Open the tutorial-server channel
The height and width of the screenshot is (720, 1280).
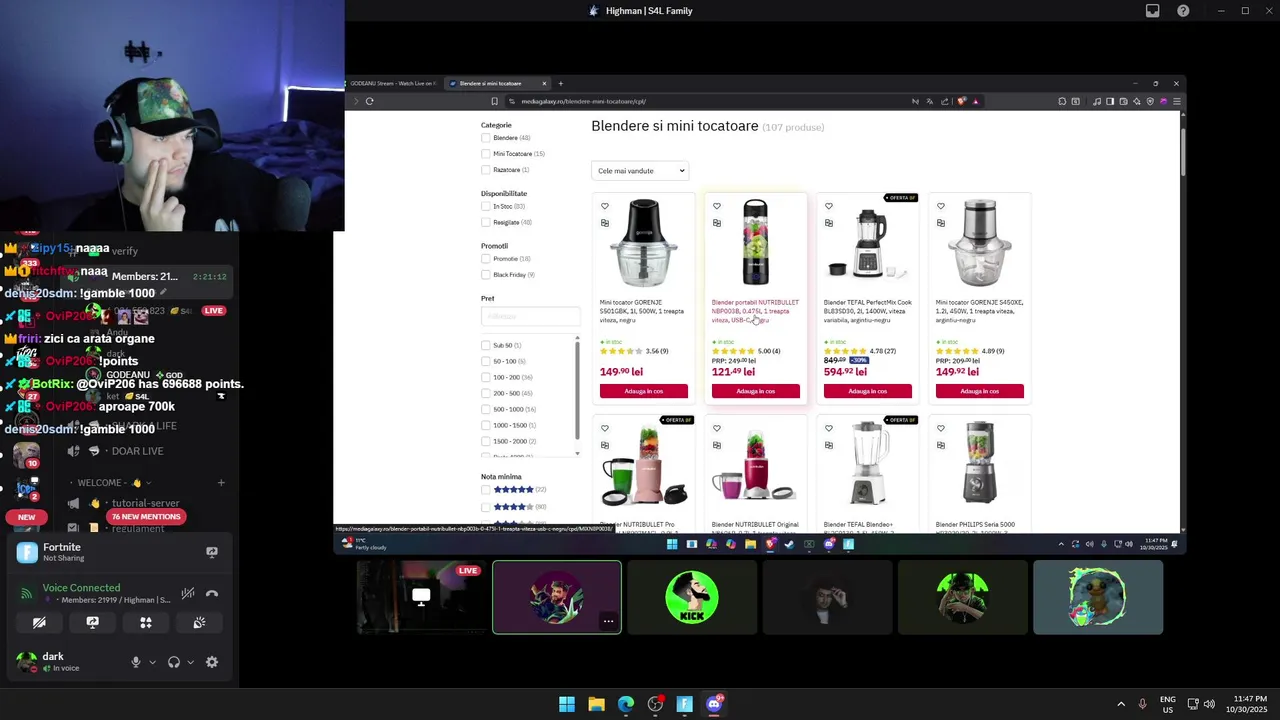[145, 503]
